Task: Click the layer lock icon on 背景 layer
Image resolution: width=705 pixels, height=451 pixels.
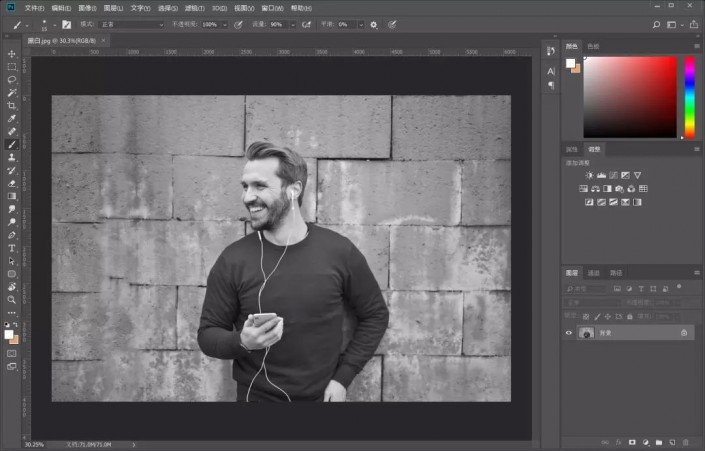Action: click(x=684, y=332)
